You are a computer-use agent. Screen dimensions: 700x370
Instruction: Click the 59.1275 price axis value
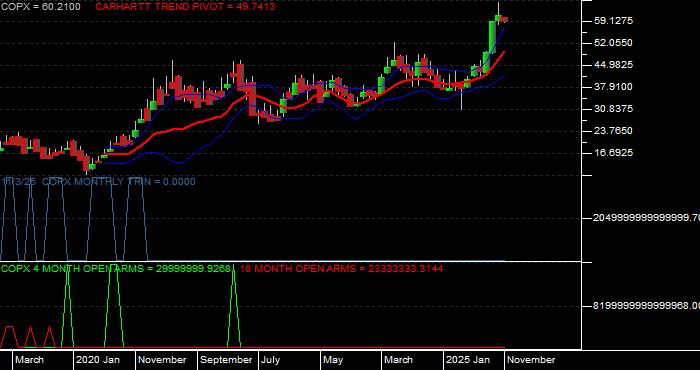(613, 21)
